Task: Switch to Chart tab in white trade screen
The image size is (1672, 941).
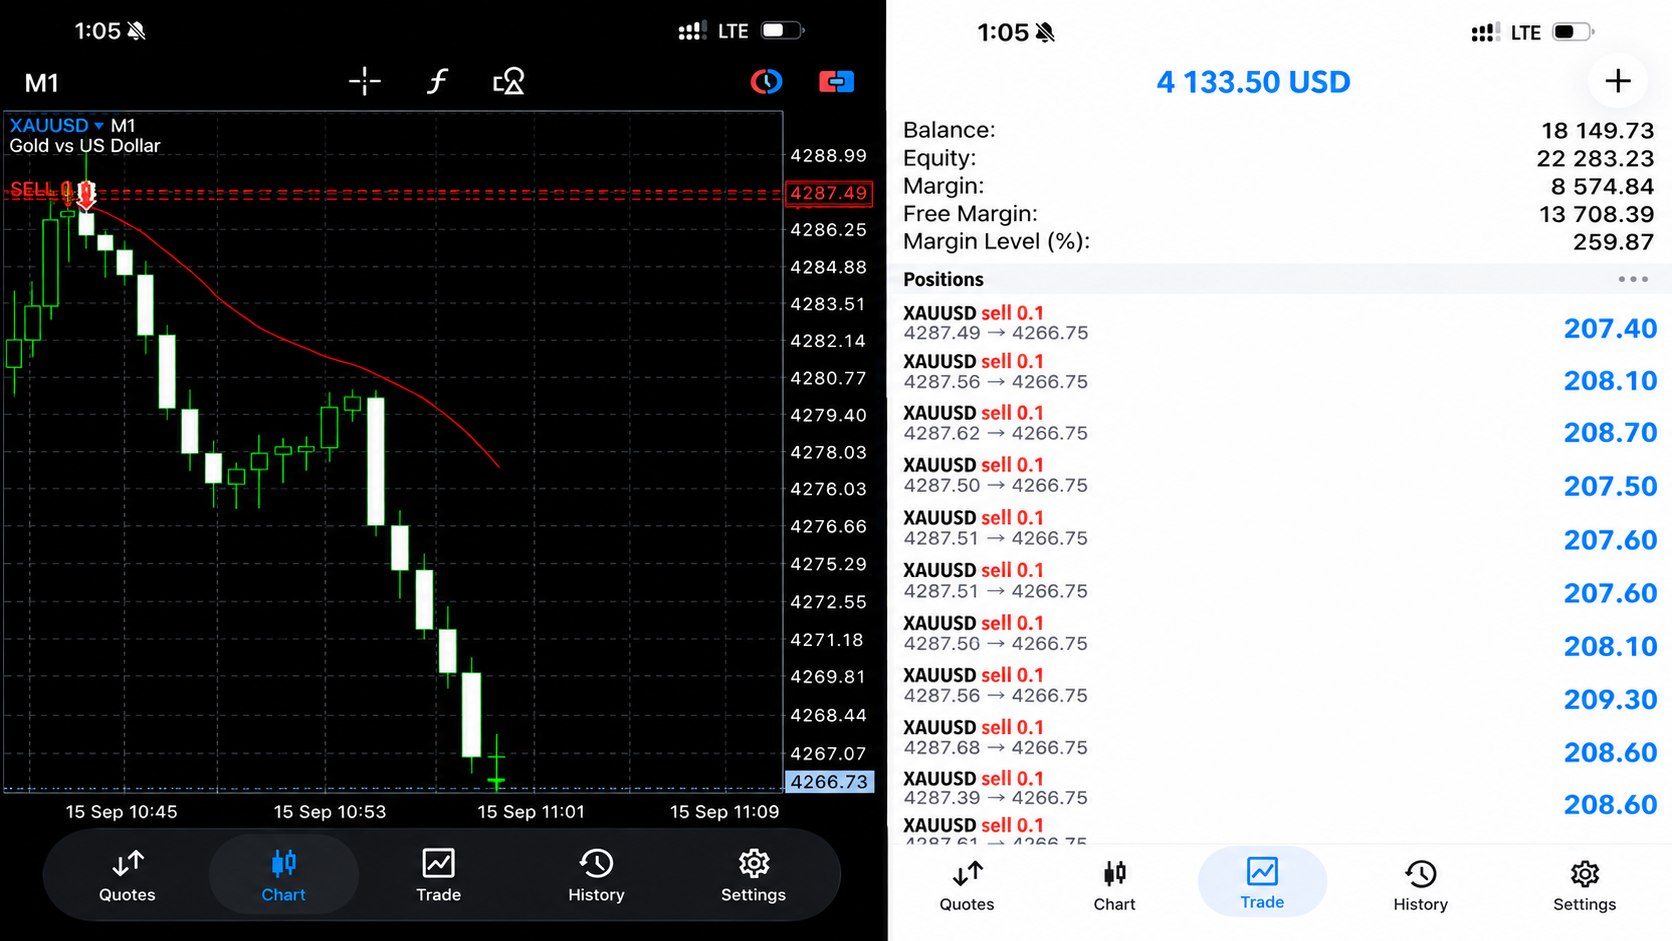Action: point(1114,886)
